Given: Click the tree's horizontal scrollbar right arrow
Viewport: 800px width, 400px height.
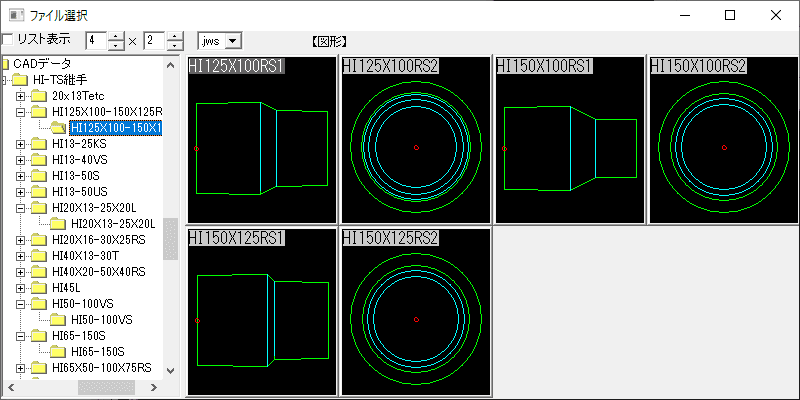Looking at the screenshot, I should (x=154, y=388).
